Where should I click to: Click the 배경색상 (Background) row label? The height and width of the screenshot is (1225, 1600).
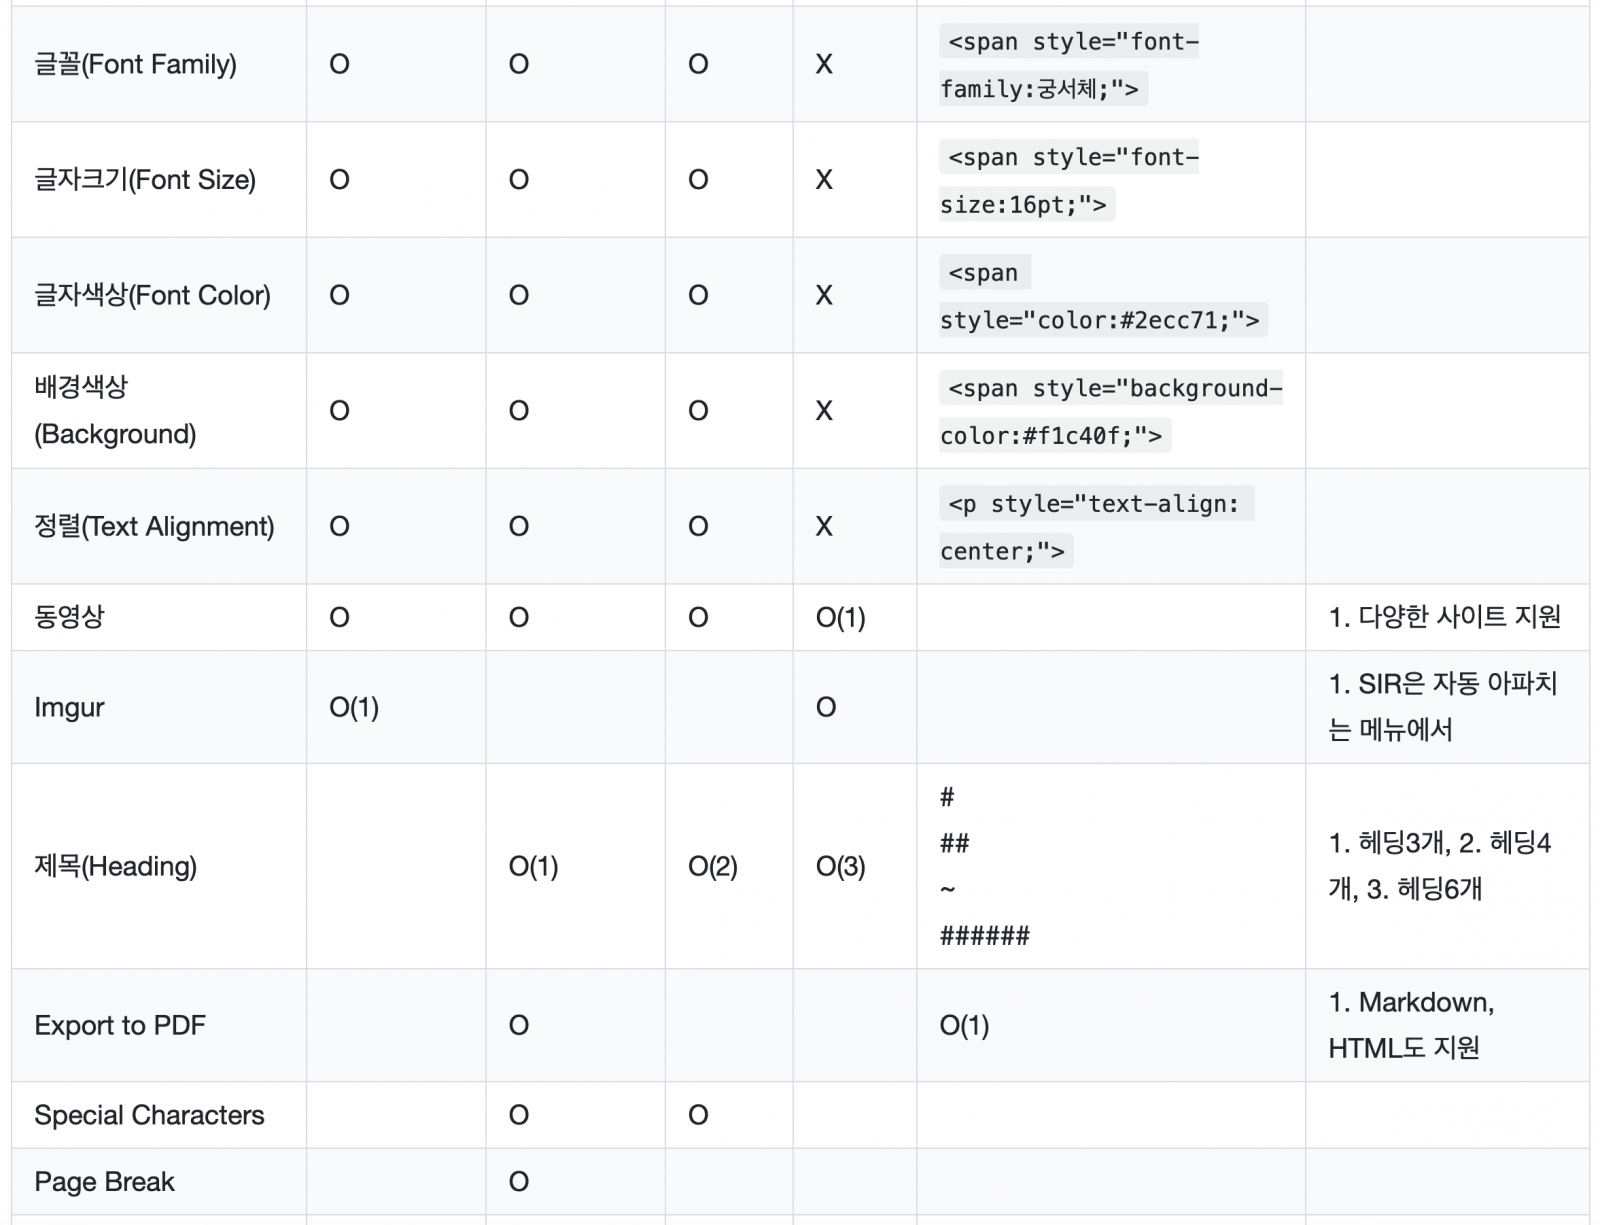click(115, 411)
